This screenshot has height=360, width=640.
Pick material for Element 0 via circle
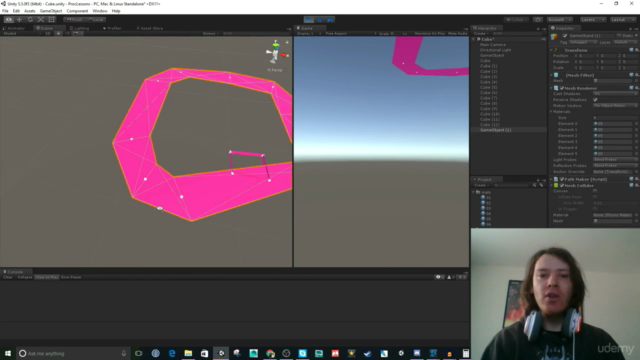(x=636, y=123)
